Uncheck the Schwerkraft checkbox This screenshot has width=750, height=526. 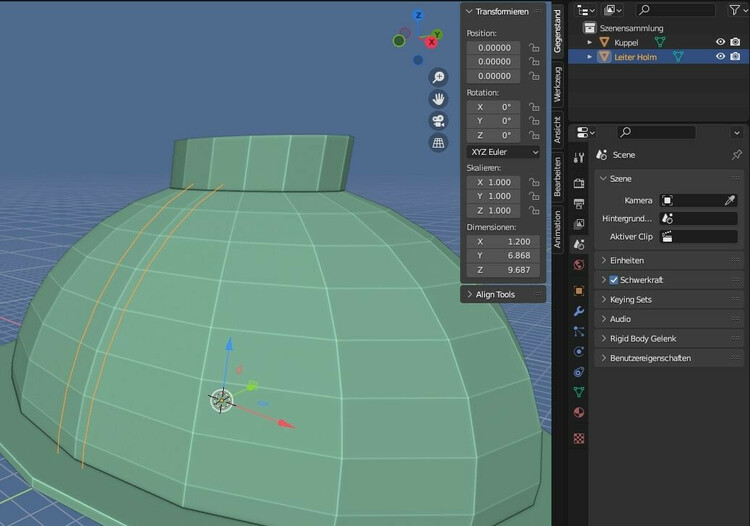tap(614, 280)
